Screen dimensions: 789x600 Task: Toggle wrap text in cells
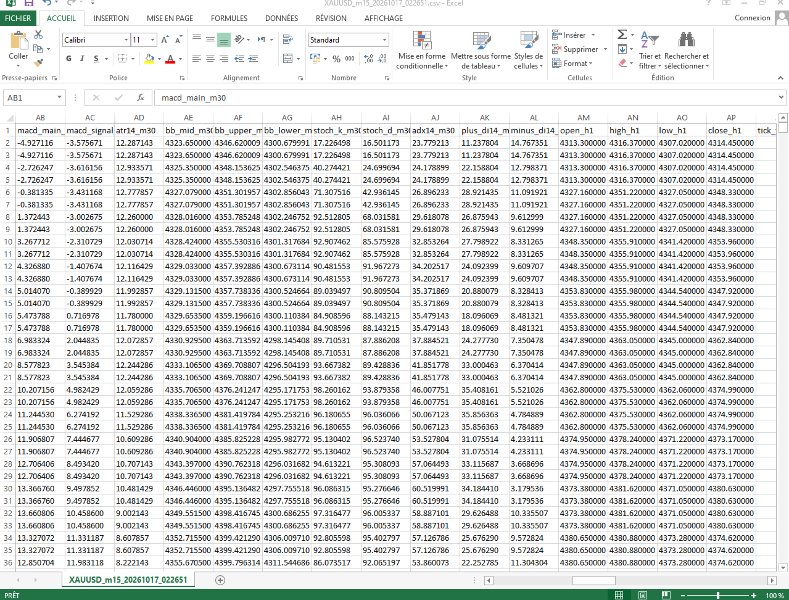click(x=288, y=39)
